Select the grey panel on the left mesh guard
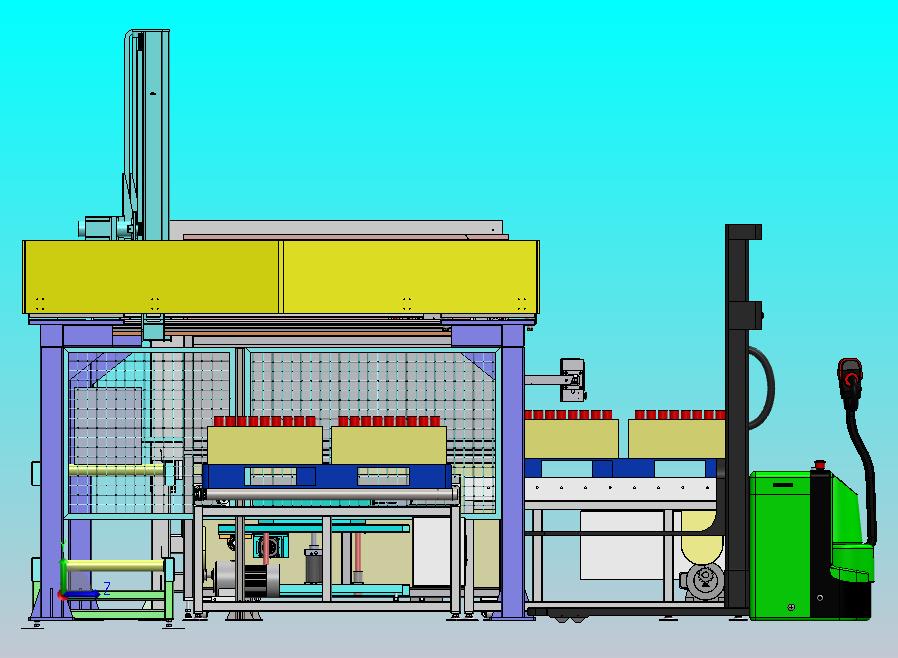Screen dimensions: 898x658 point(108,425)
